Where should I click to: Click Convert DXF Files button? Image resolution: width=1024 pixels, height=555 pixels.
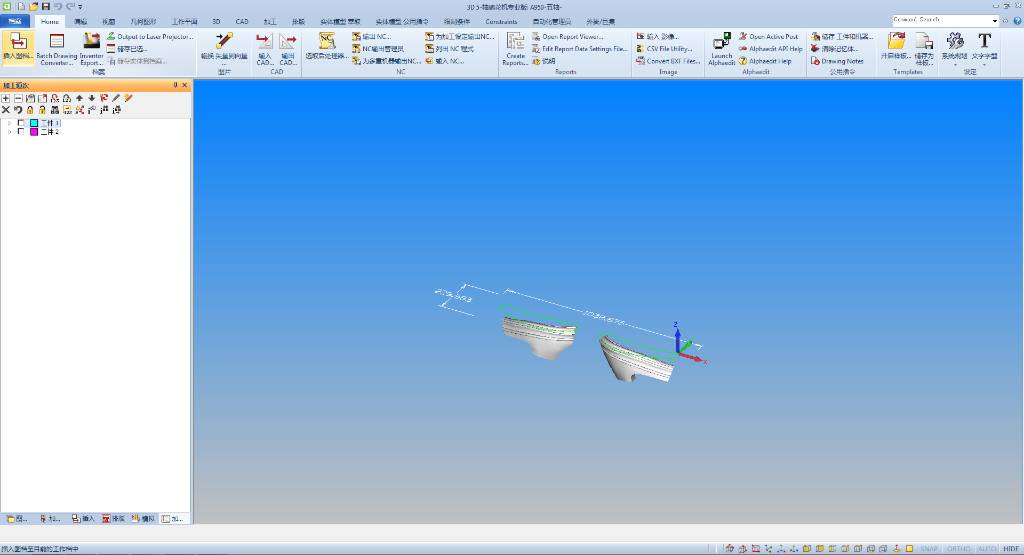(x=672, y=61)
